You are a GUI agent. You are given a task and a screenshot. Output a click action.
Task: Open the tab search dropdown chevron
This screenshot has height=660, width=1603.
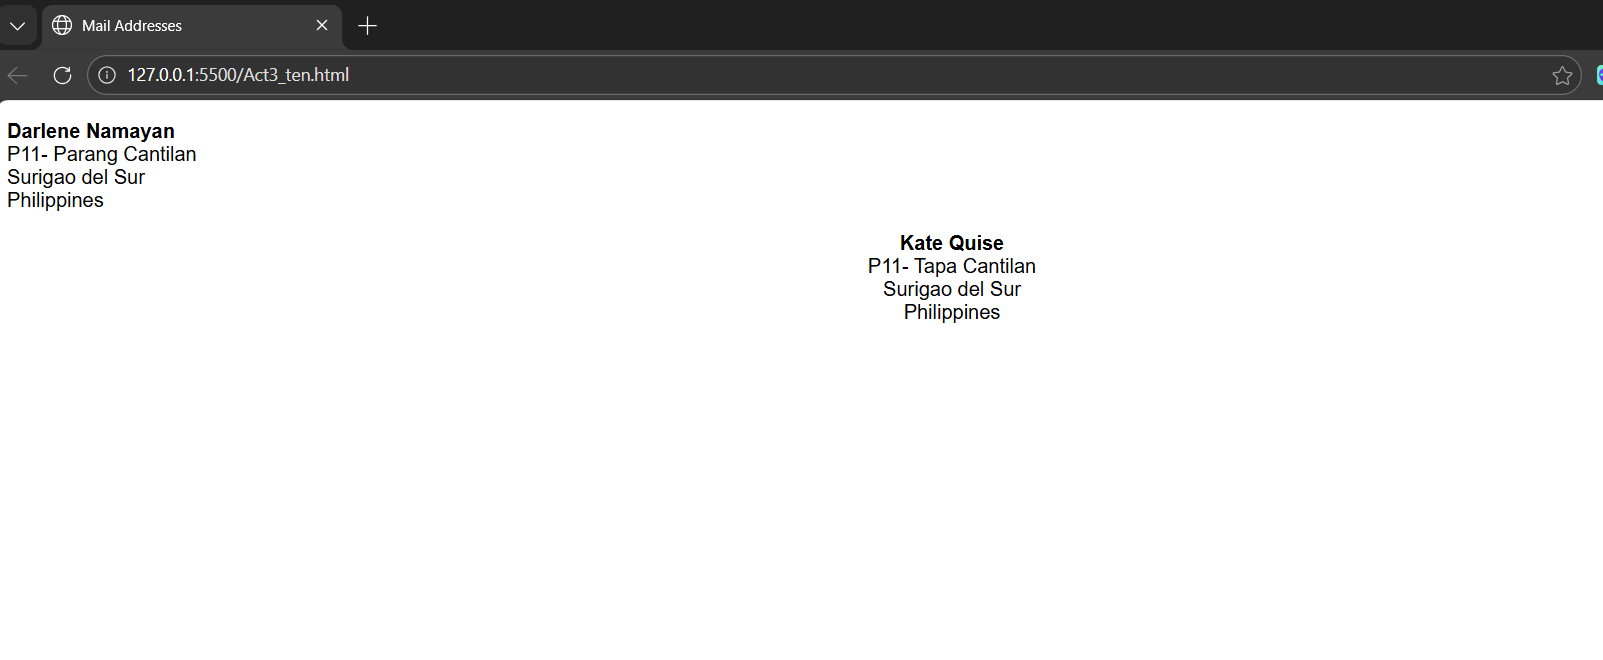click(x=17, y=26)
